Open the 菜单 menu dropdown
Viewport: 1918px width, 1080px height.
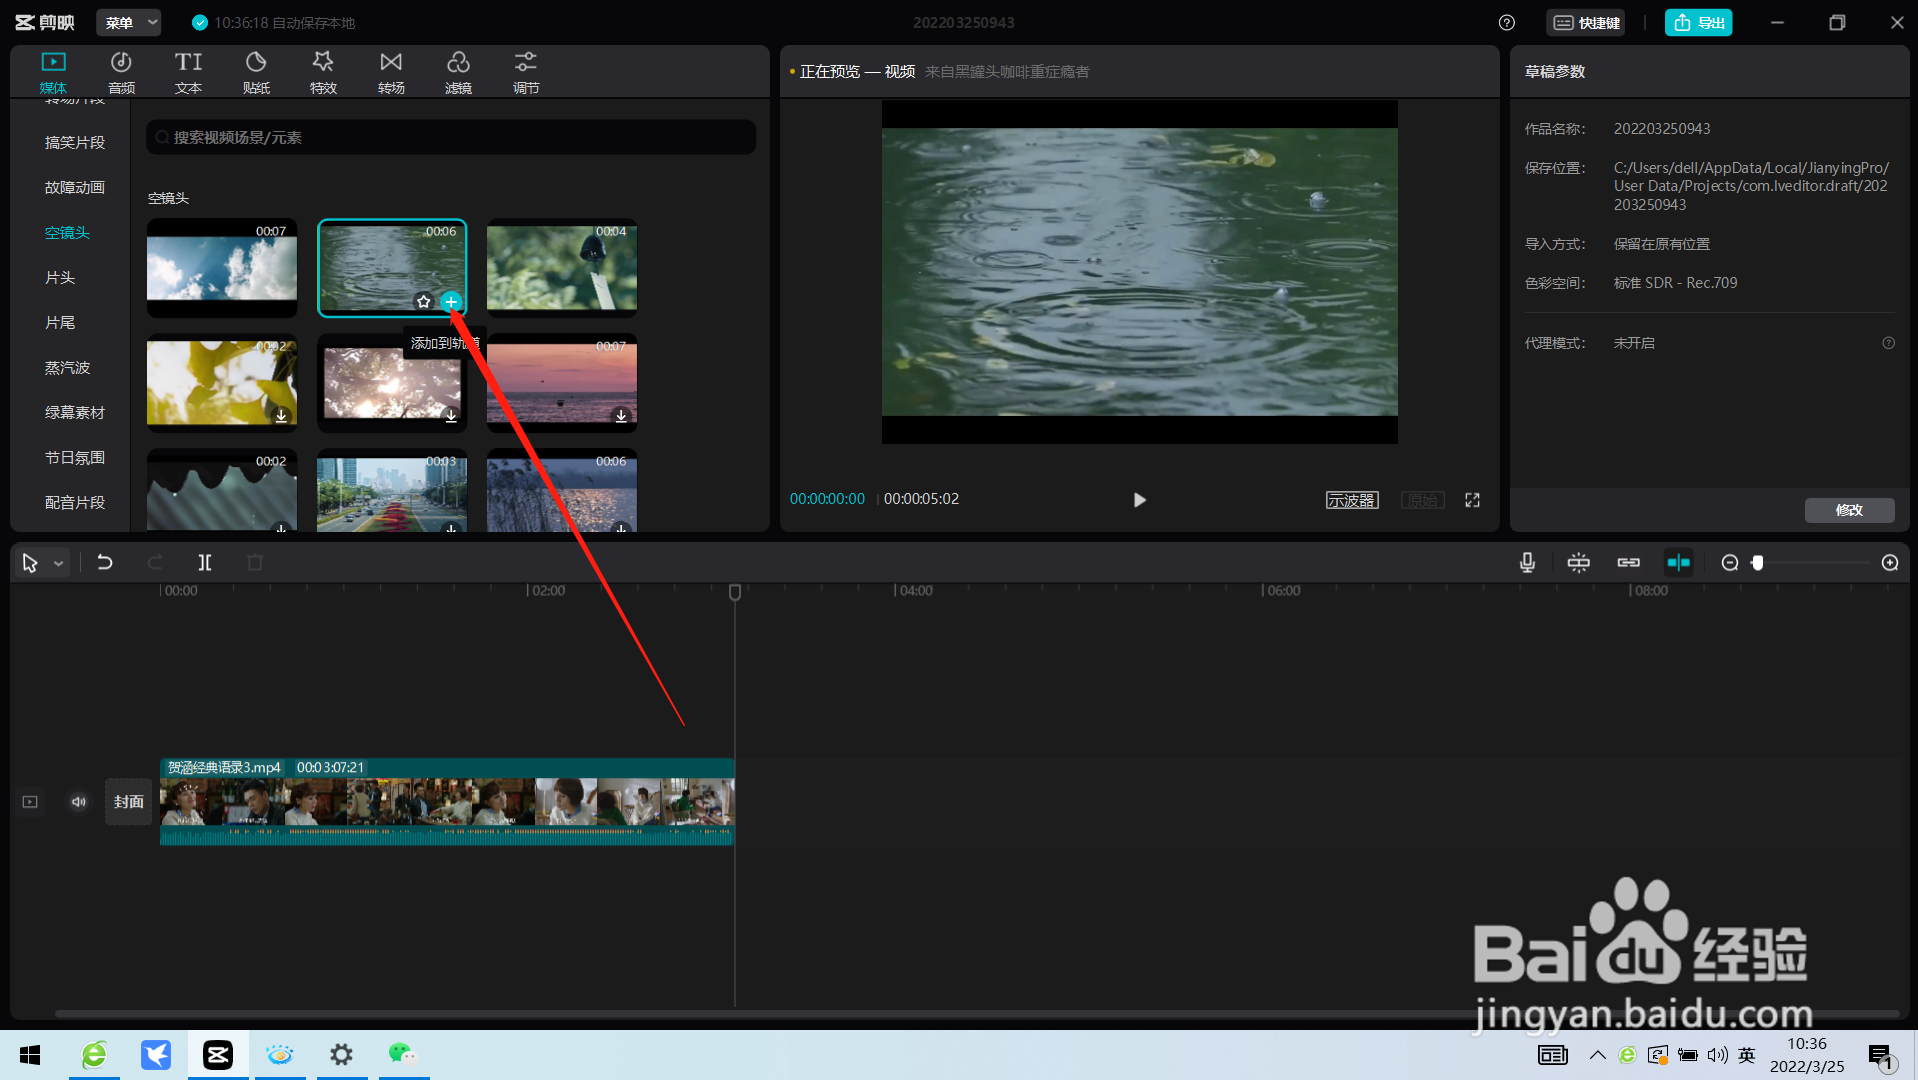pyautogui.click(x=130, y=22)
